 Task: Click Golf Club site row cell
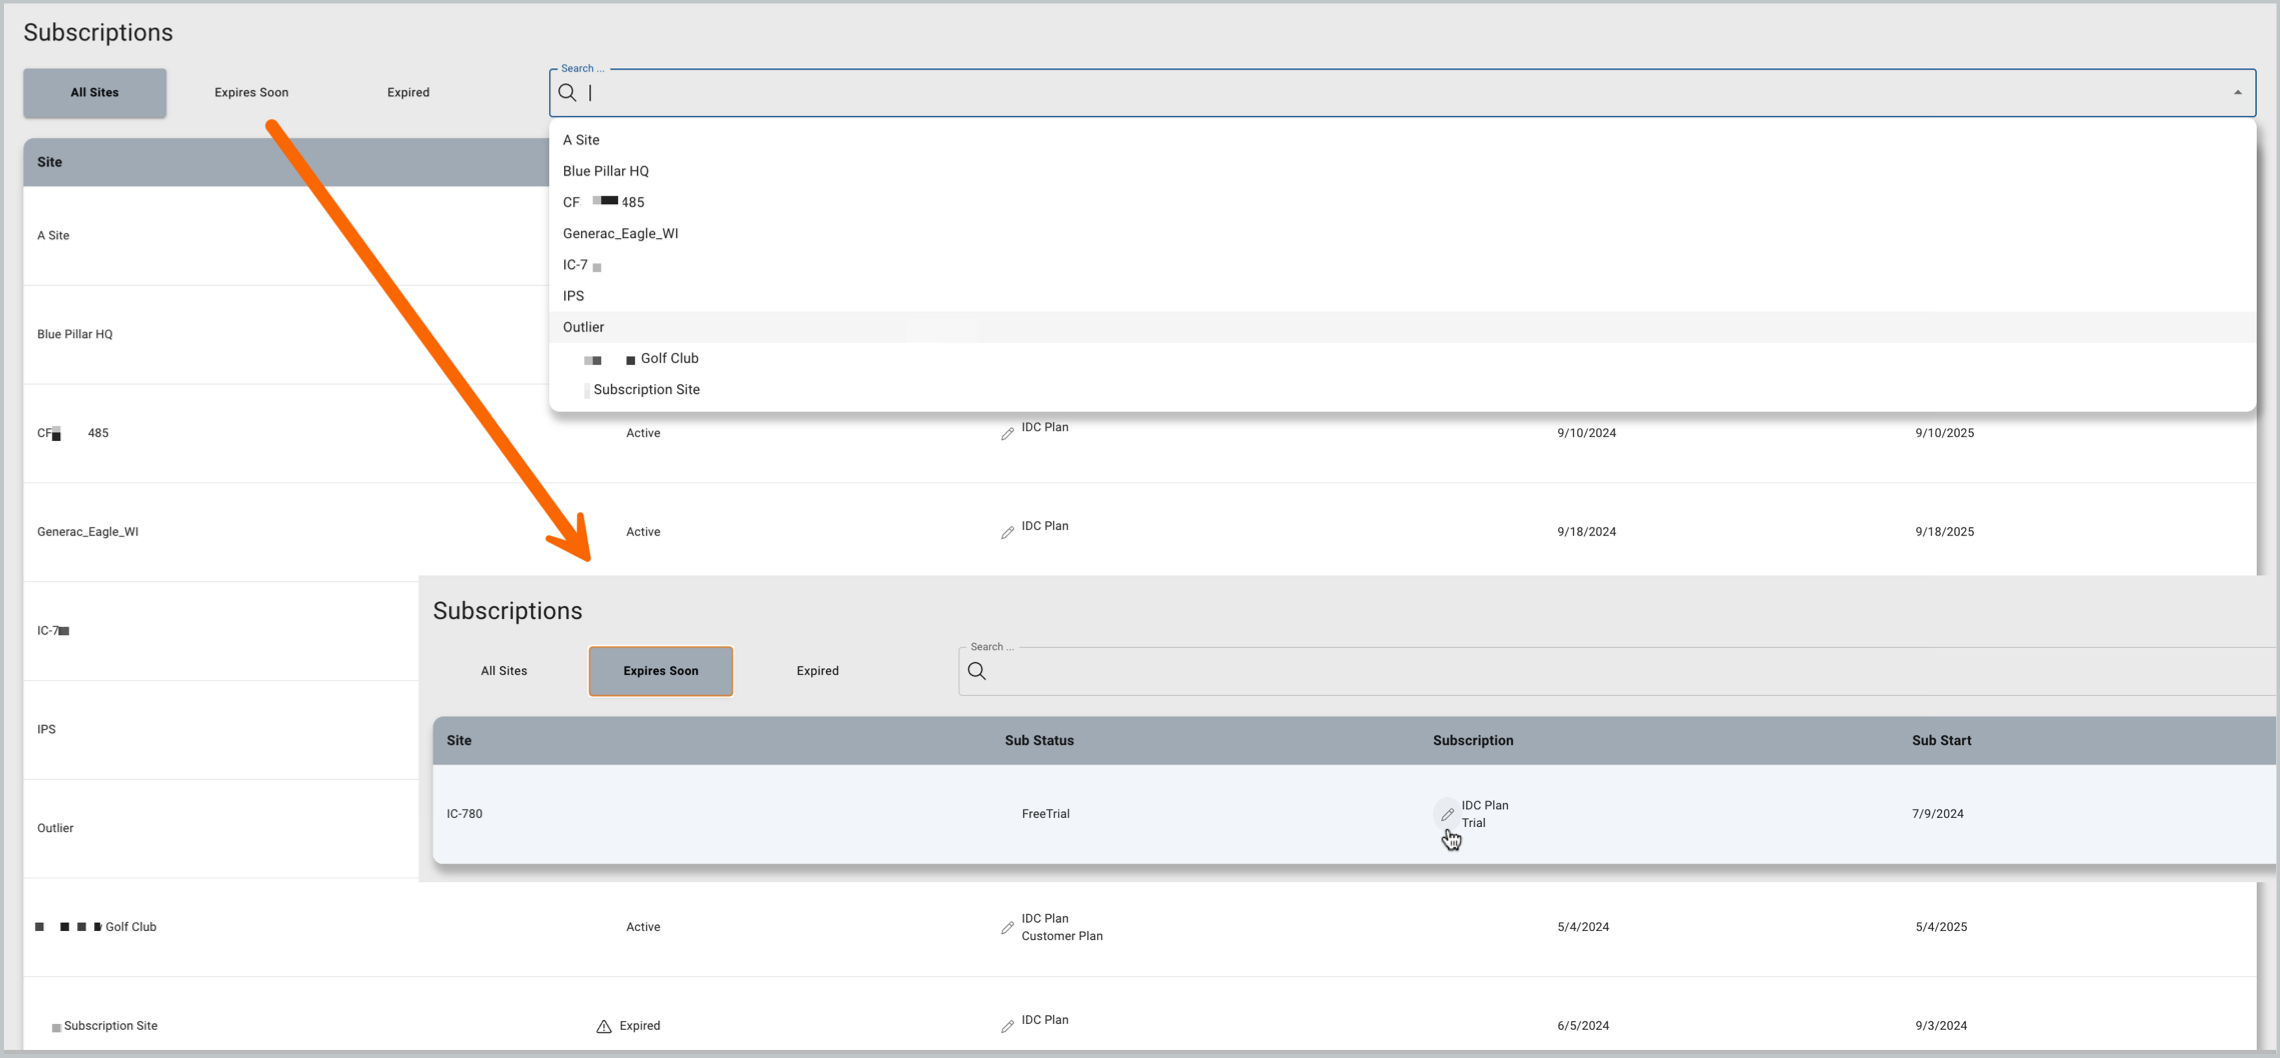96,927
